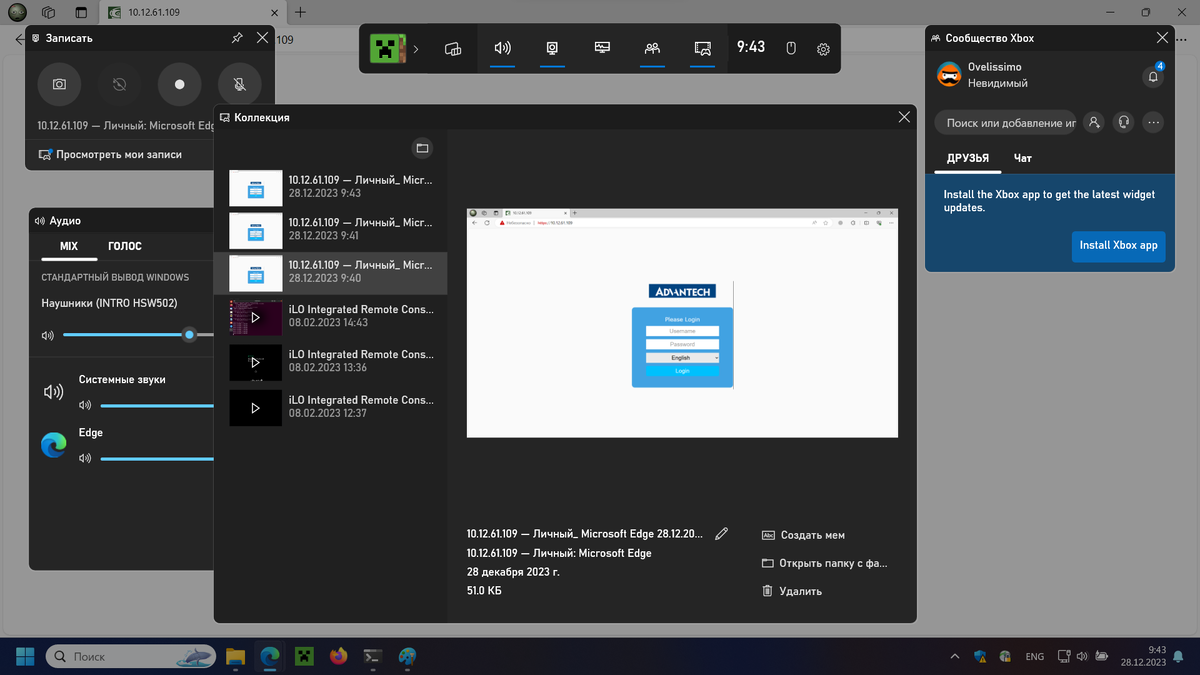Click the add friend person icon
This screenshot has width=1200, height=675.
click(x=1094, y=122)
